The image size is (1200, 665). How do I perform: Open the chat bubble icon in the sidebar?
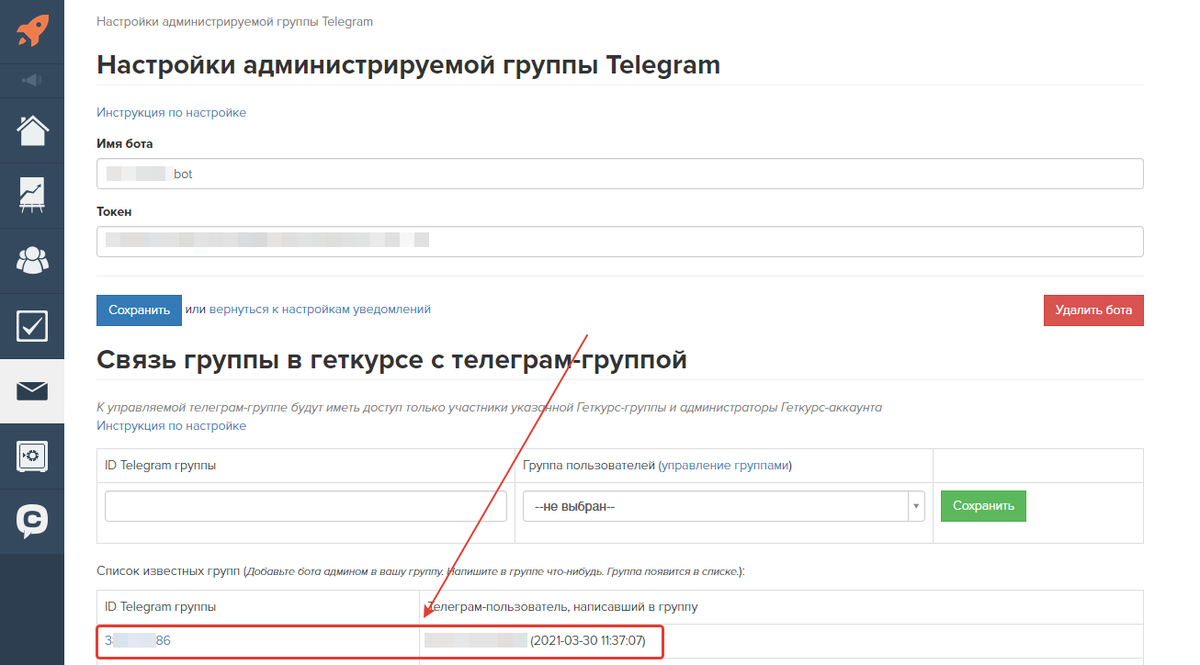click(32, 521)
